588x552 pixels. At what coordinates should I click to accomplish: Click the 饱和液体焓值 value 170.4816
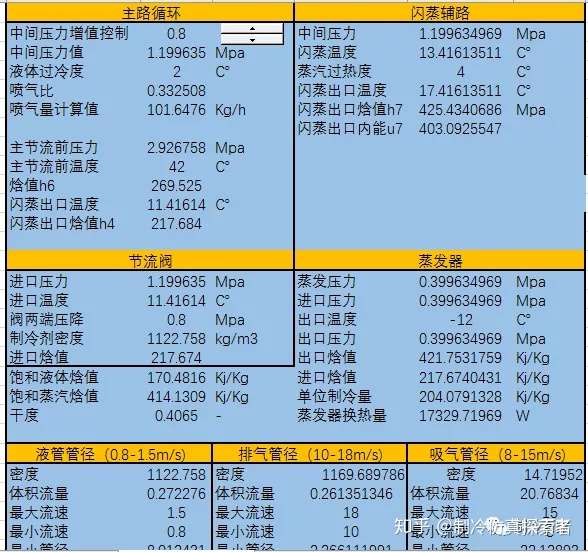coord(176,378)
